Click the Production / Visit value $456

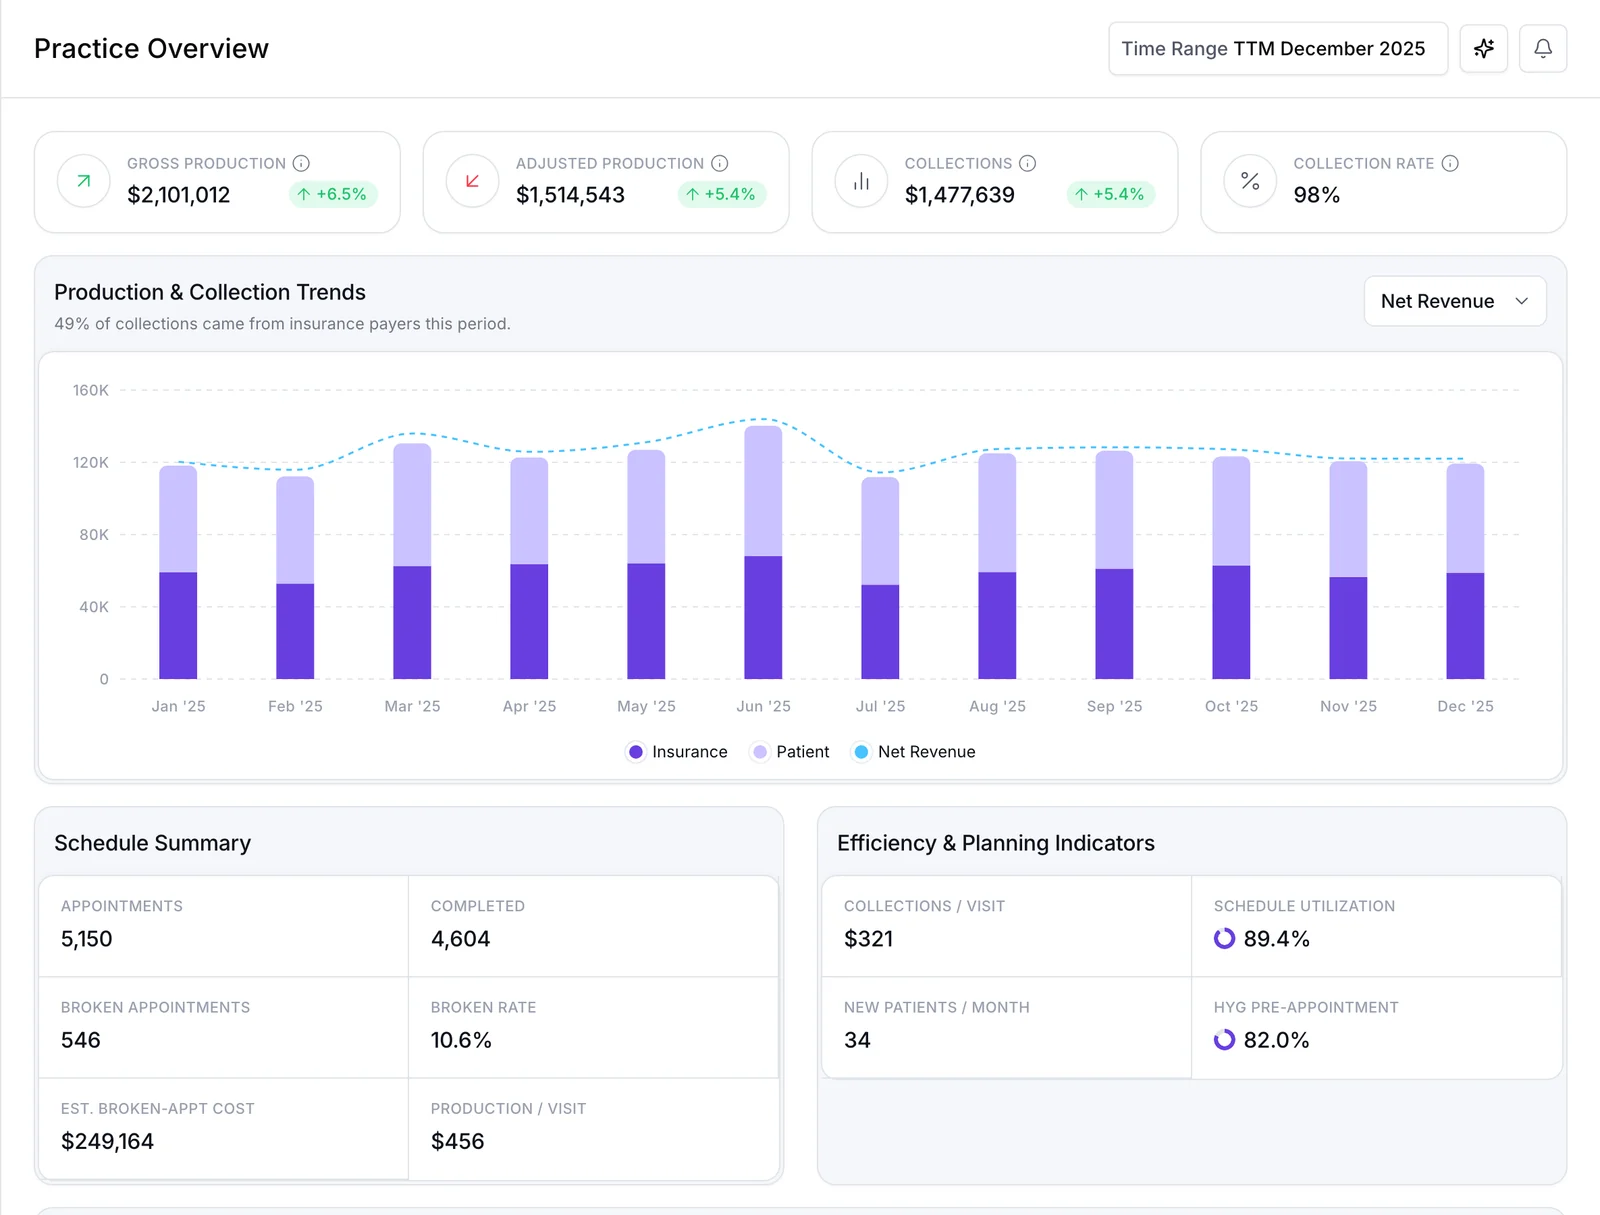[458, 1142]
